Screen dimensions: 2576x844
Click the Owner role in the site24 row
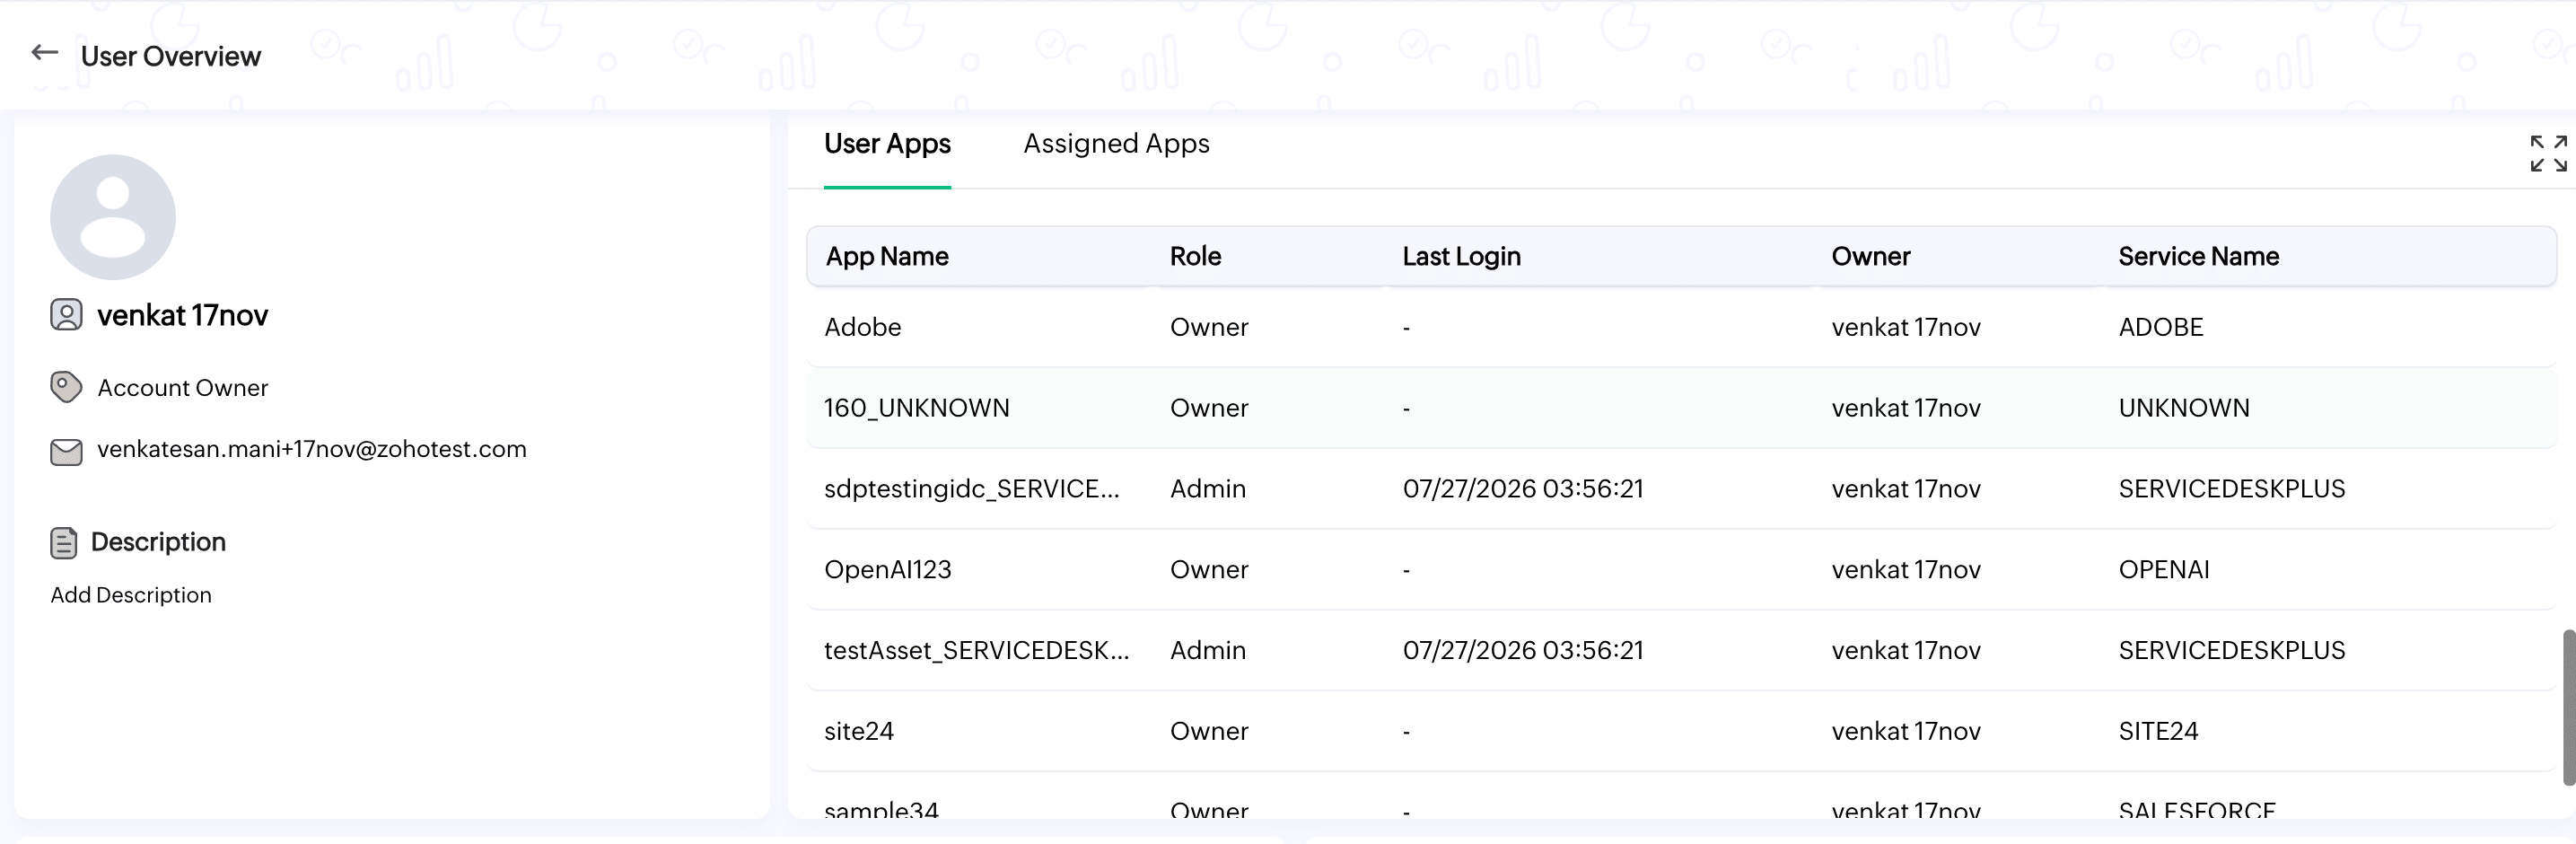(x=1208, y=732)
